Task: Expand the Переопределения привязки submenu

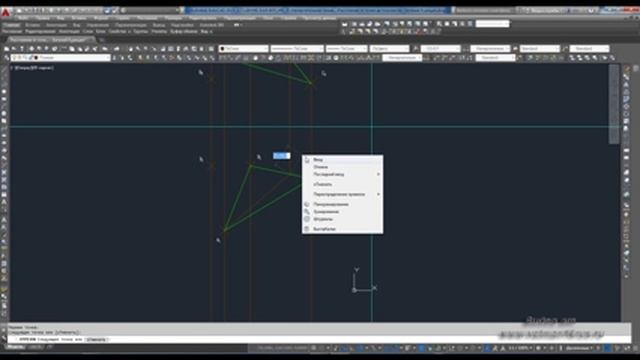Action: [342, 194]
